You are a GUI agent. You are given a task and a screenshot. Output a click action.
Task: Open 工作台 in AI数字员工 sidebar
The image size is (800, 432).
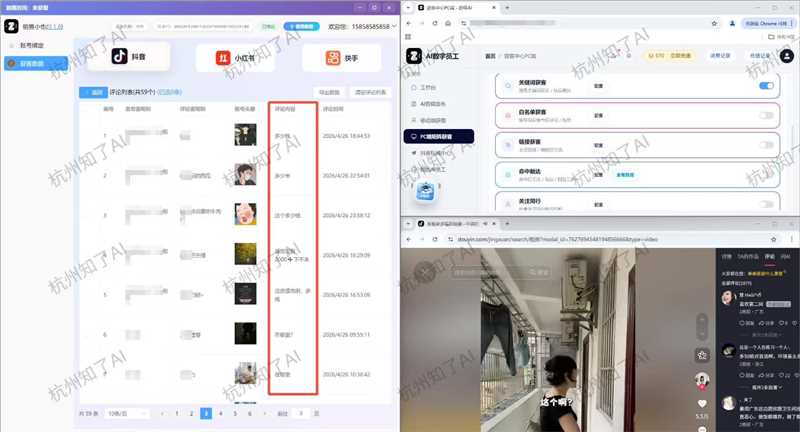click(428, 88)
